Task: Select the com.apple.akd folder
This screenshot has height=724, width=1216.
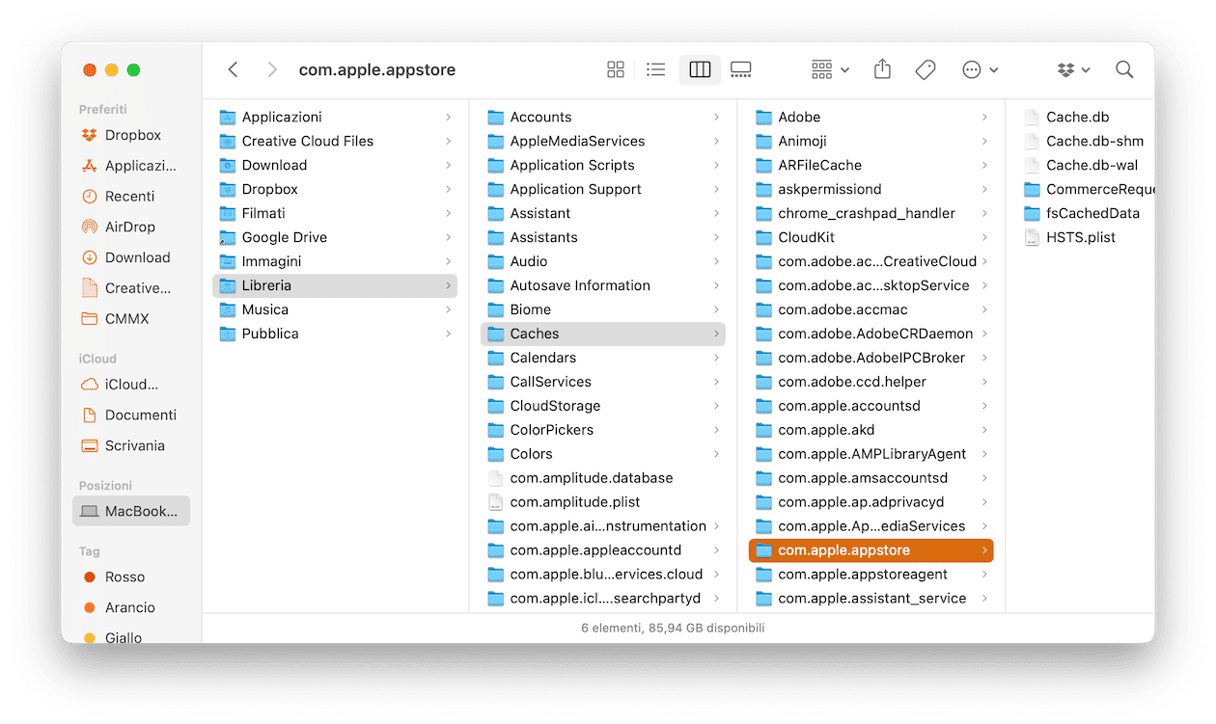Action: pyautogui.click(x=871, y=430)
